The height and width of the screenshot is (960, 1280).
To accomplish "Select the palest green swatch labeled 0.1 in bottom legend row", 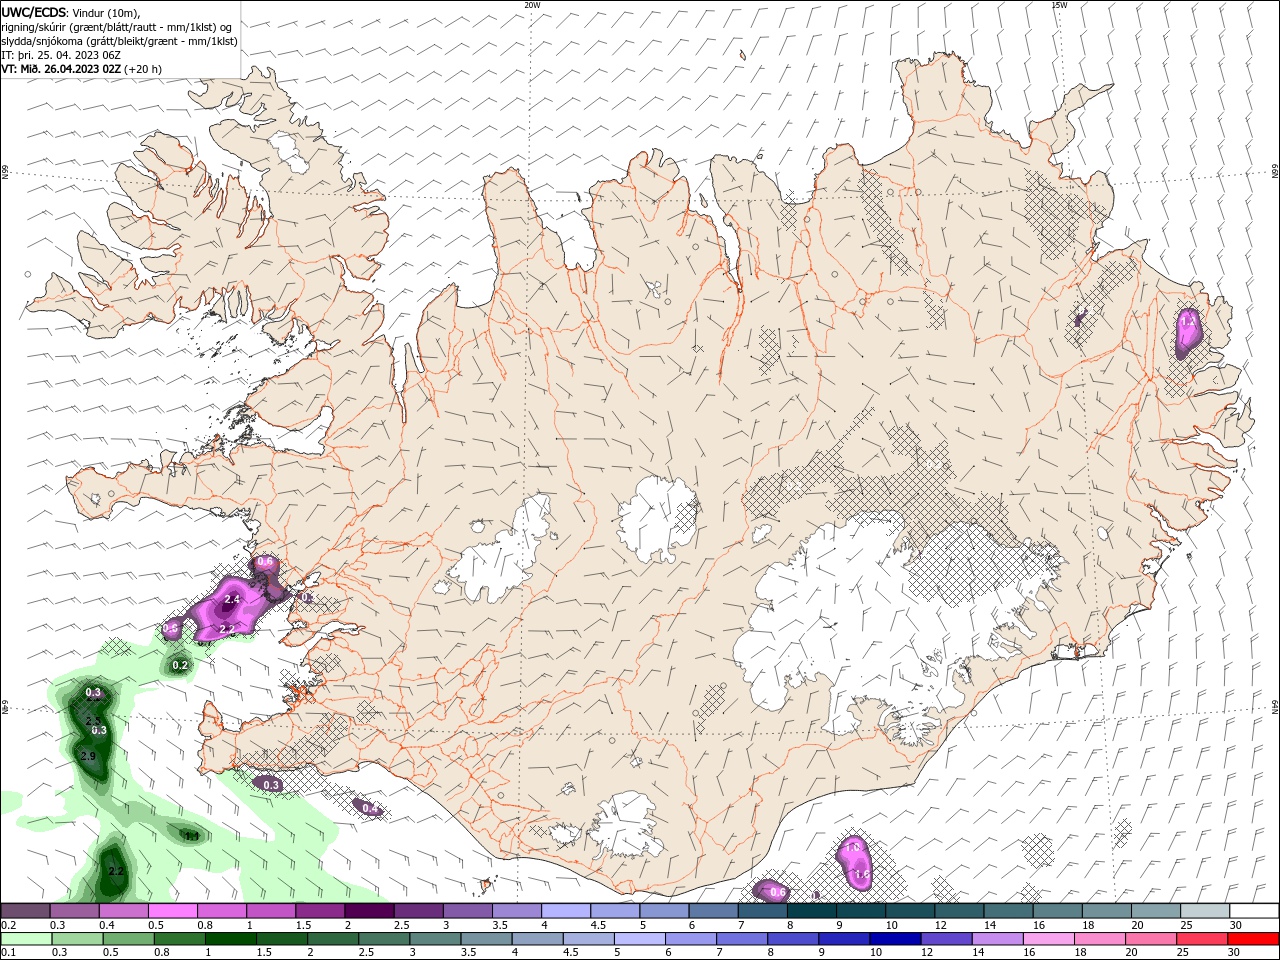I will [x=25, y=939].
